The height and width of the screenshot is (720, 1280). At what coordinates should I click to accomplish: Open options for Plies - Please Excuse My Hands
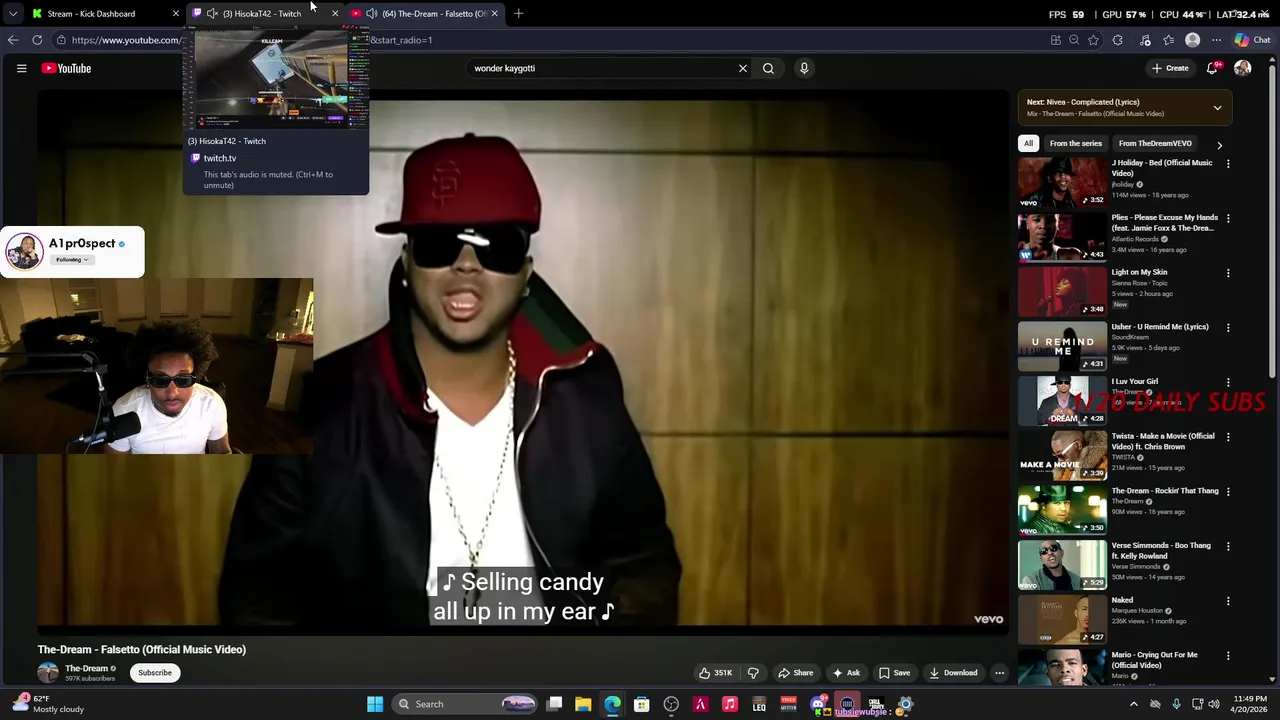tap(1228, 218)
